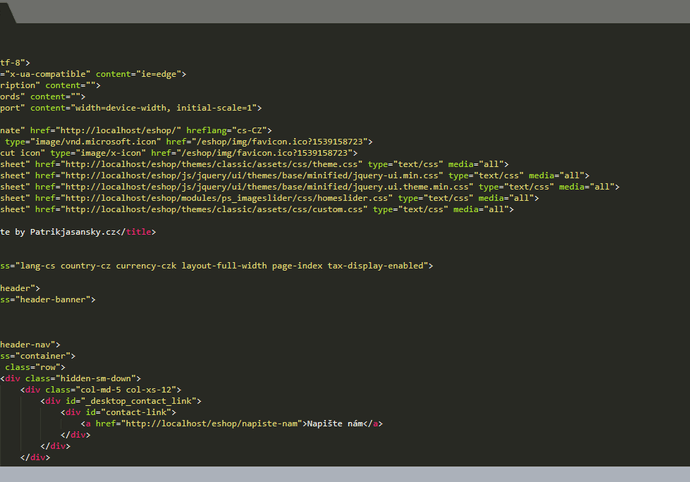Click the type="image/vnd.microsoft.icon" attribute

(83, 142)
